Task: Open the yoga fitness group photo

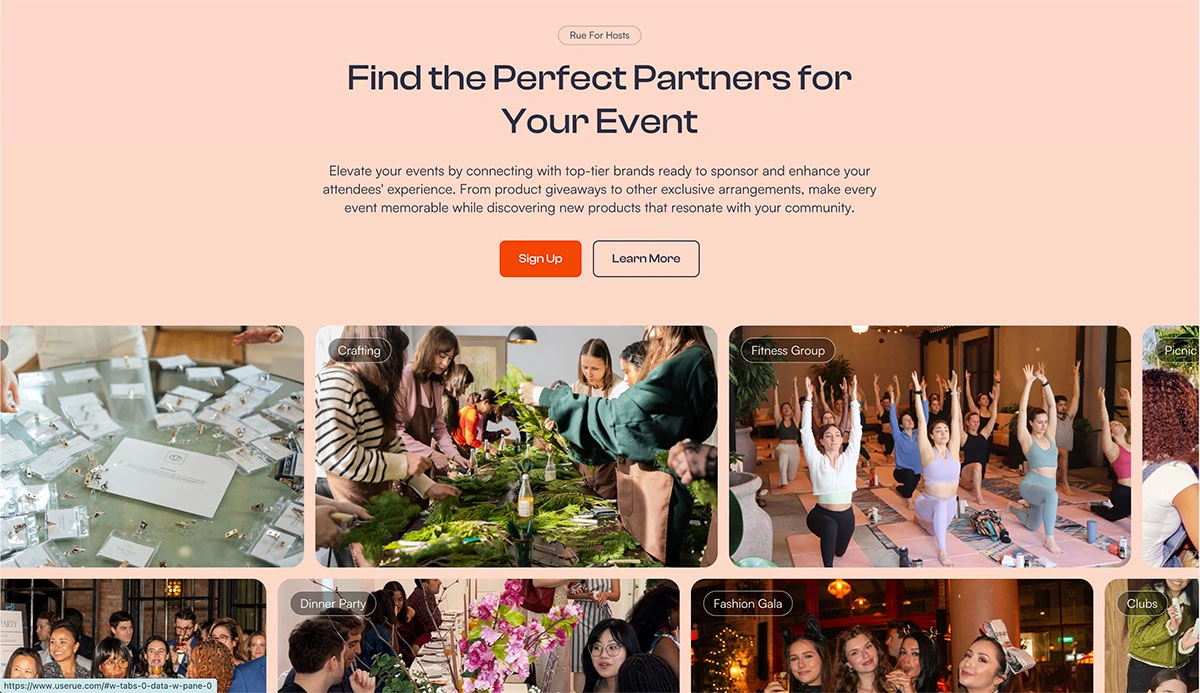Action: [930, 446]
